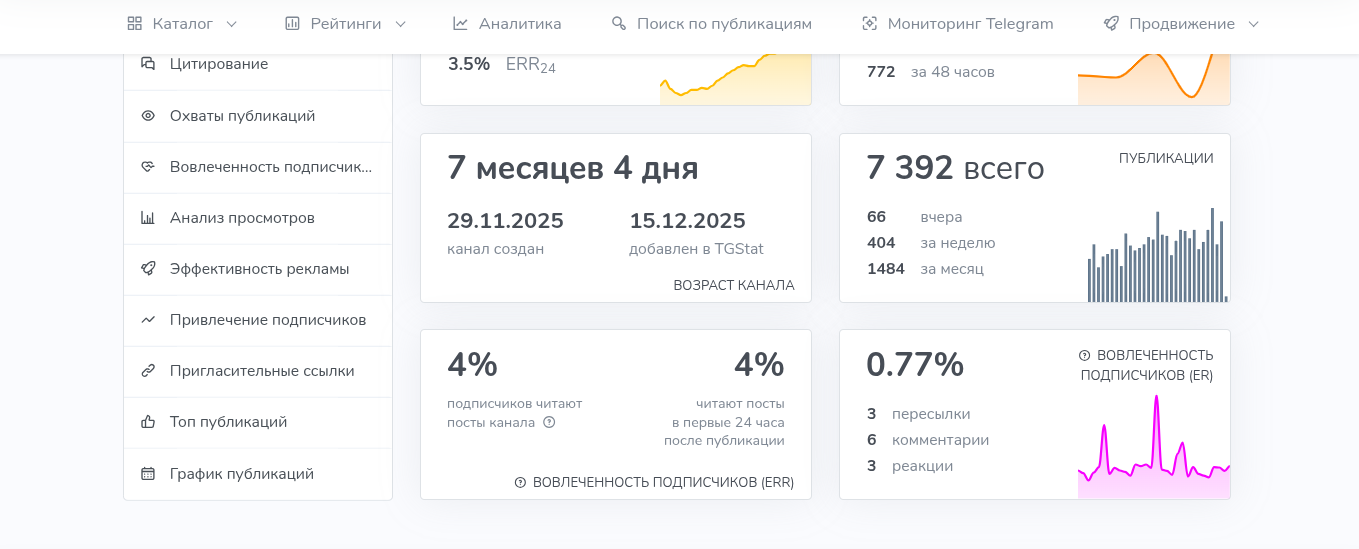The height and width of the screenshot is (549, 1359).
Task: Click the eye icon beside Охваты публикаций
Action: tap(148, 116)
